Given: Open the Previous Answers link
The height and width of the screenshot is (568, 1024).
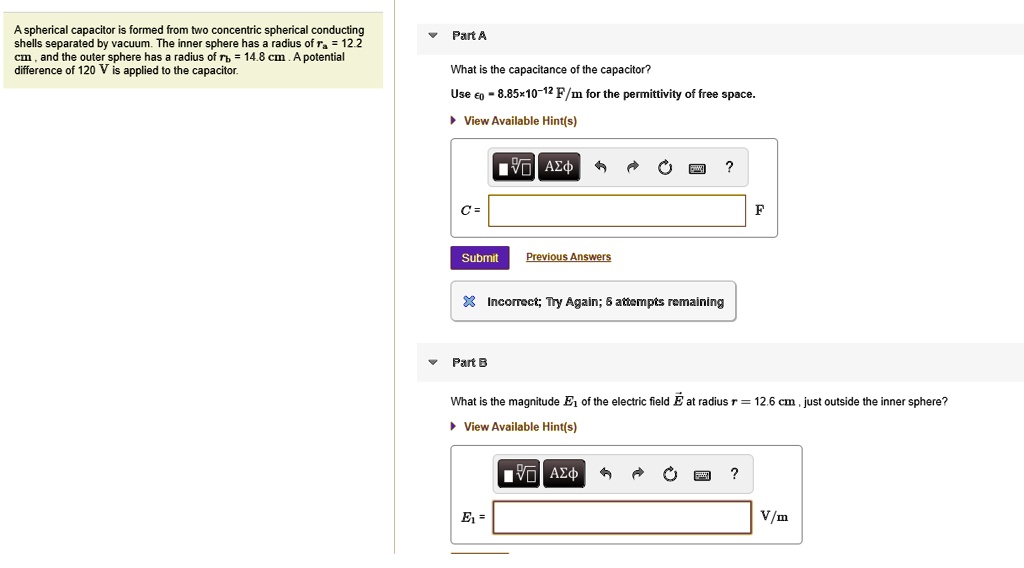Looking at the screenshot, I should [568, 257].
